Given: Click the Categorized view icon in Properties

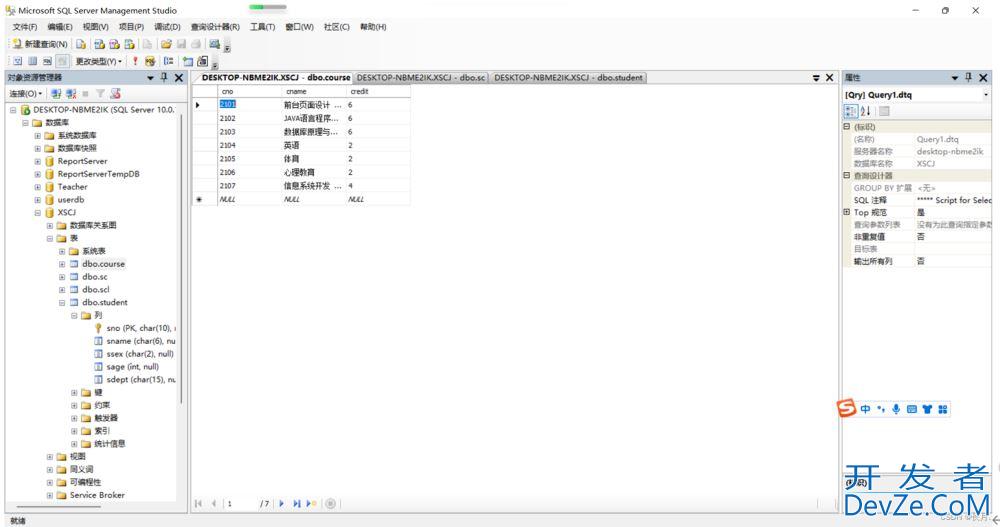Looking at the screenshot, I should coord(851,111).
